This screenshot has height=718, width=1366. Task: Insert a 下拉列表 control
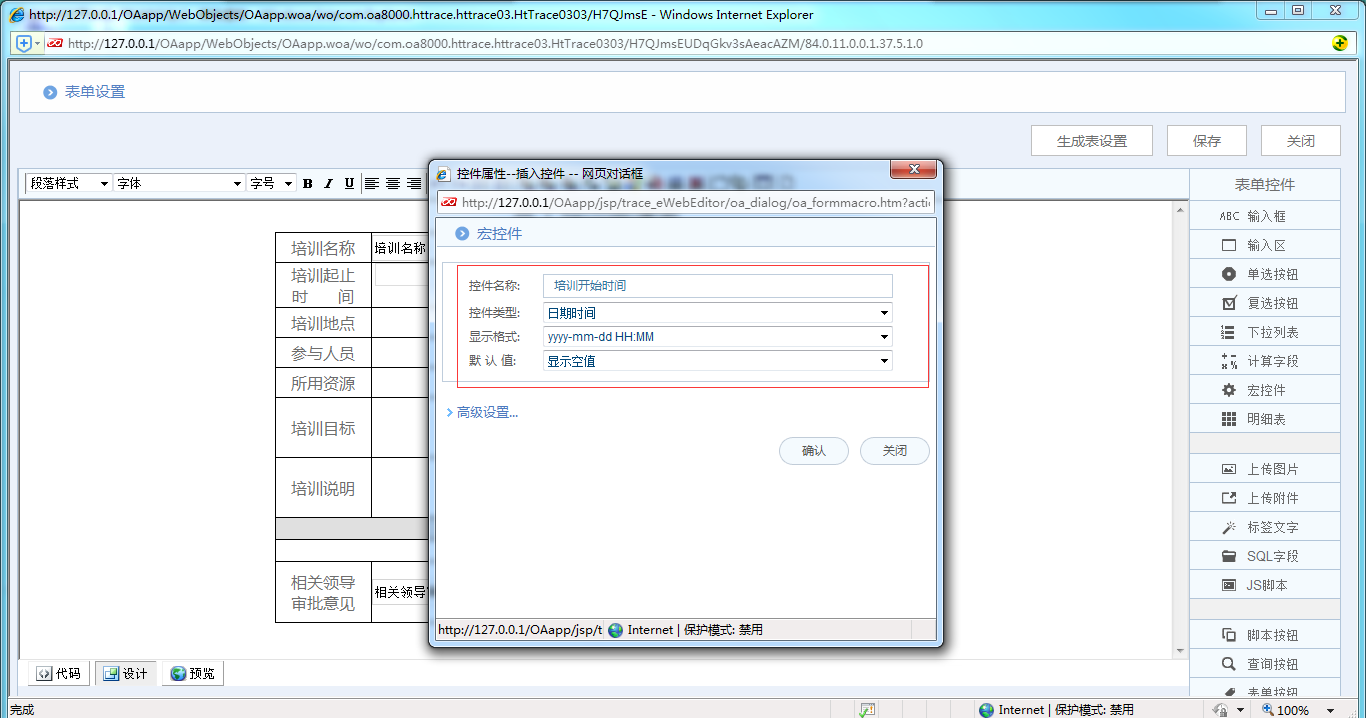tap(1264, 331)
